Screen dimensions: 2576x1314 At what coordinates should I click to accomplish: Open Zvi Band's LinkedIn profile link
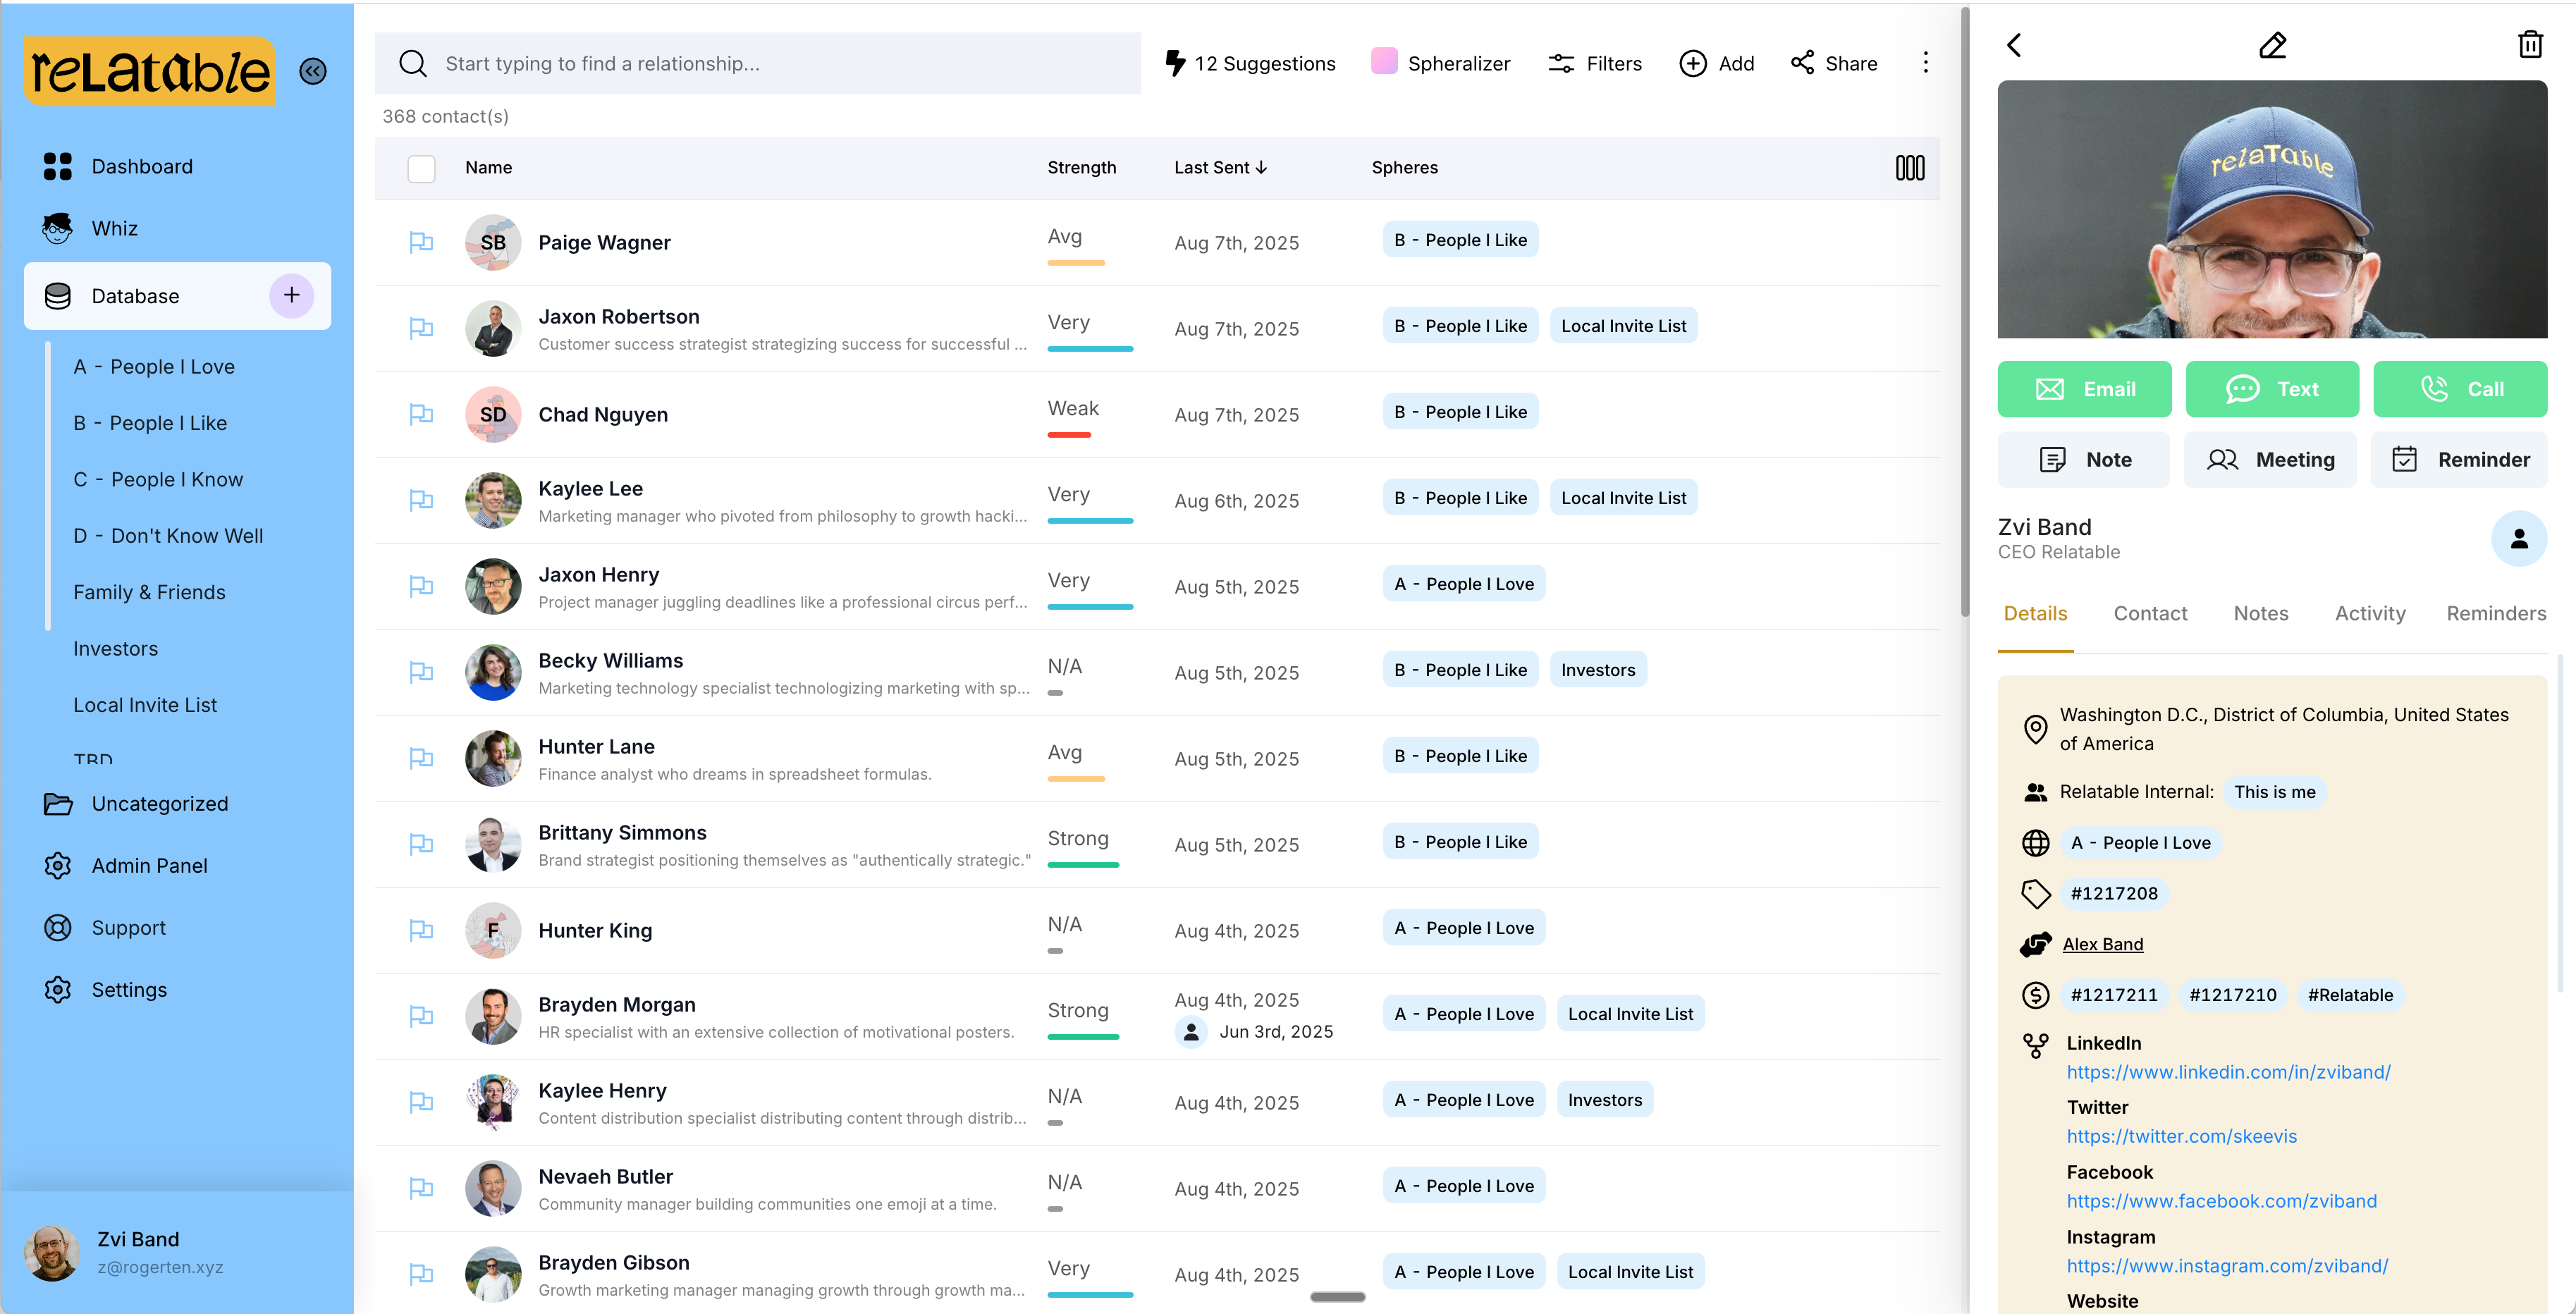click(x=2228, y=1072)
